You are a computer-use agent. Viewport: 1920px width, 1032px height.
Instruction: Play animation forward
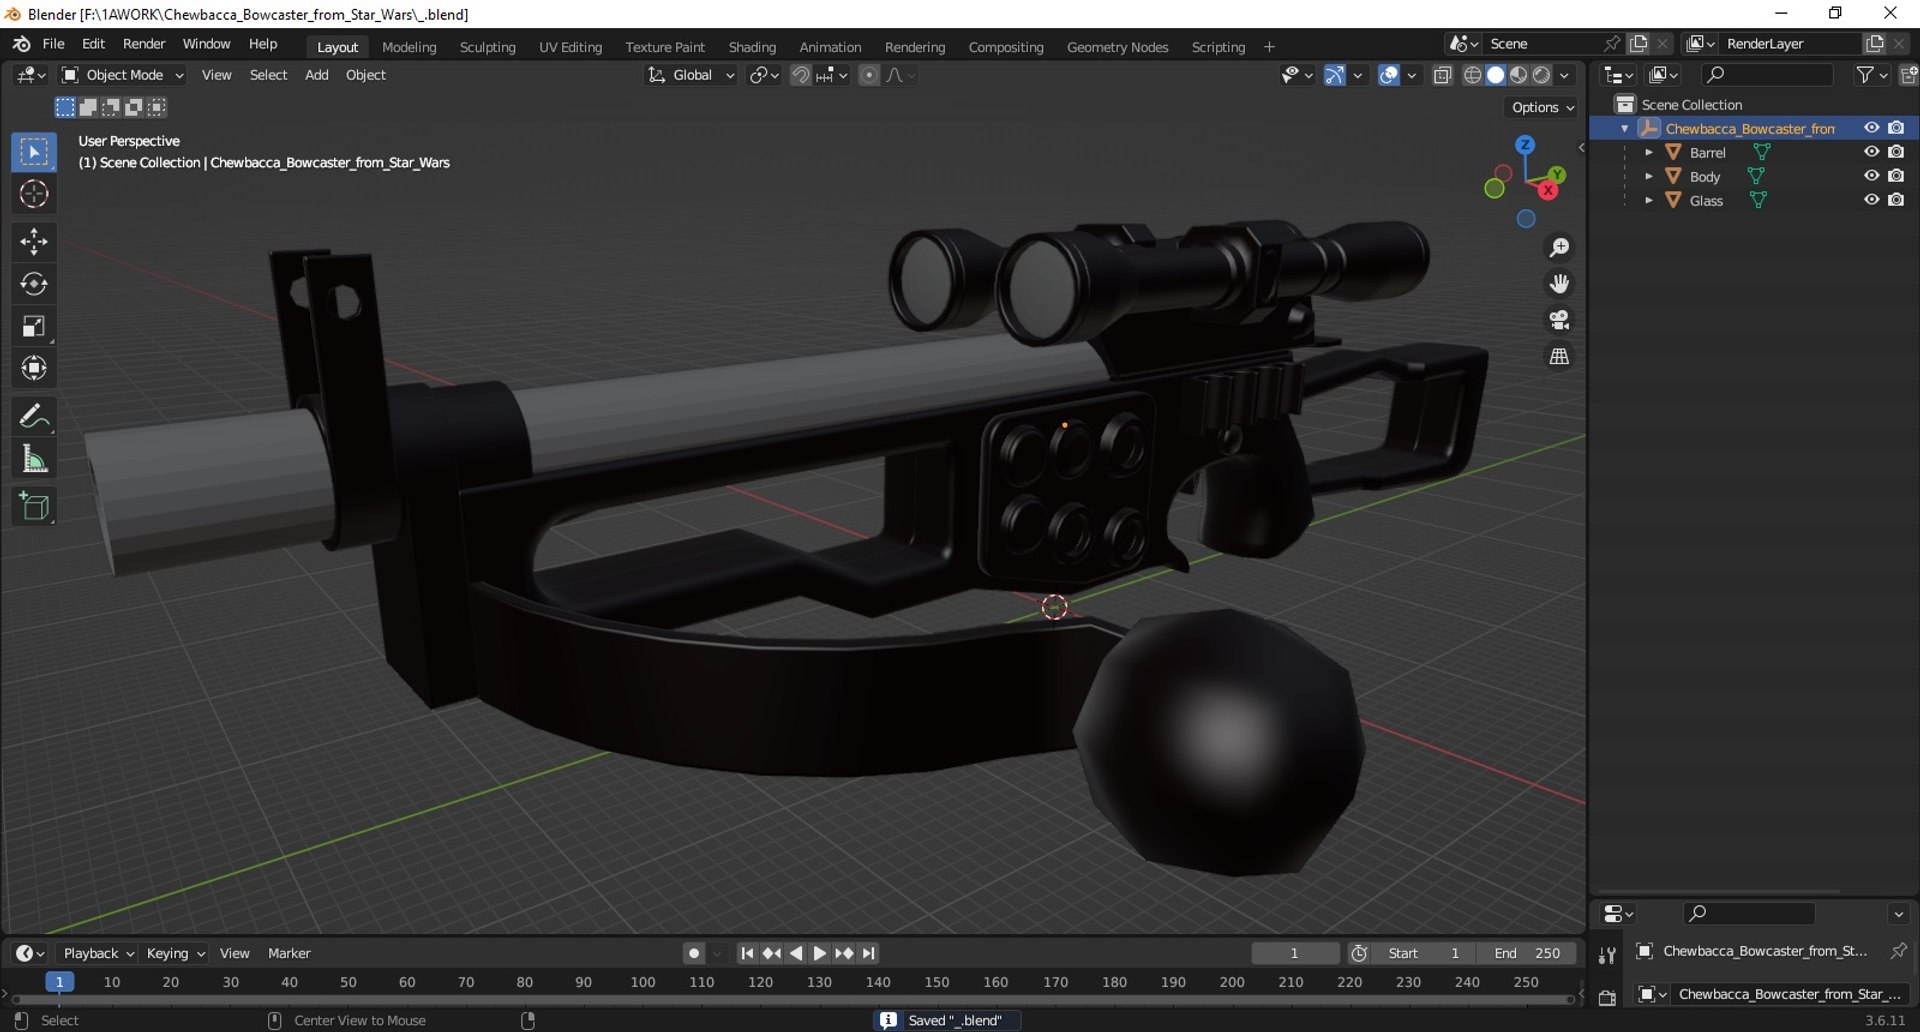(x=820, y=953)
